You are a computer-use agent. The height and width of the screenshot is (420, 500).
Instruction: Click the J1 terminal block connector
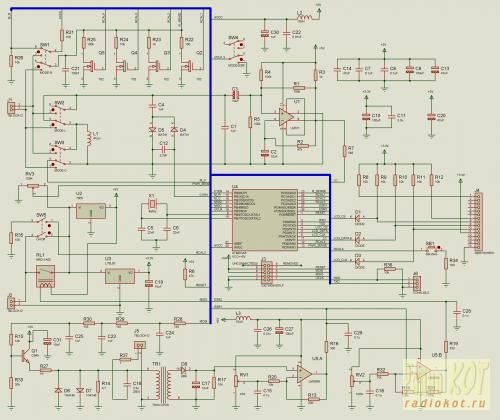(11, 108)
